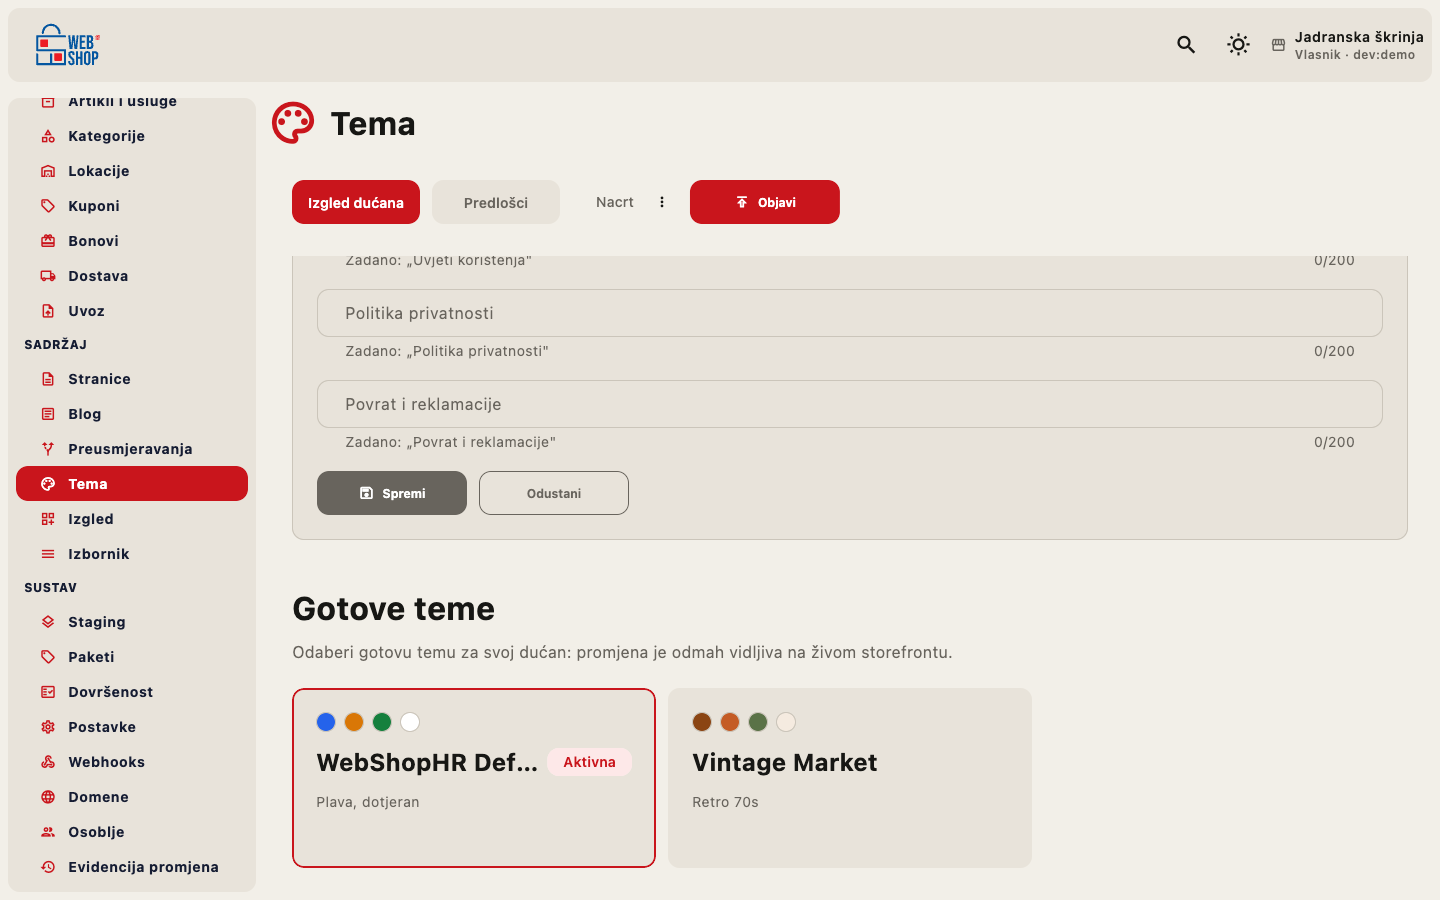
Task: Open the Jadranska škrinja account menu
Action: click(x=1348, y=45)
